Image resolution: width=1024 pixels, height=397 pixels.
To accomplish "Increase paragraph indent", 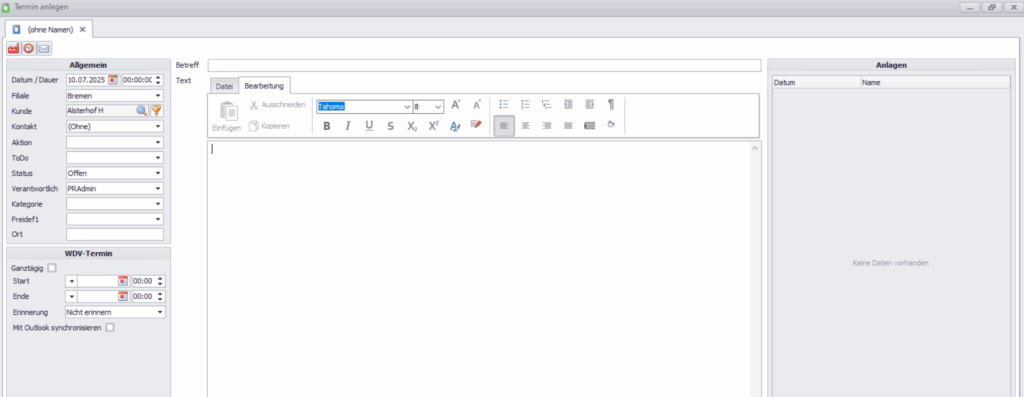I will point(590,104).
